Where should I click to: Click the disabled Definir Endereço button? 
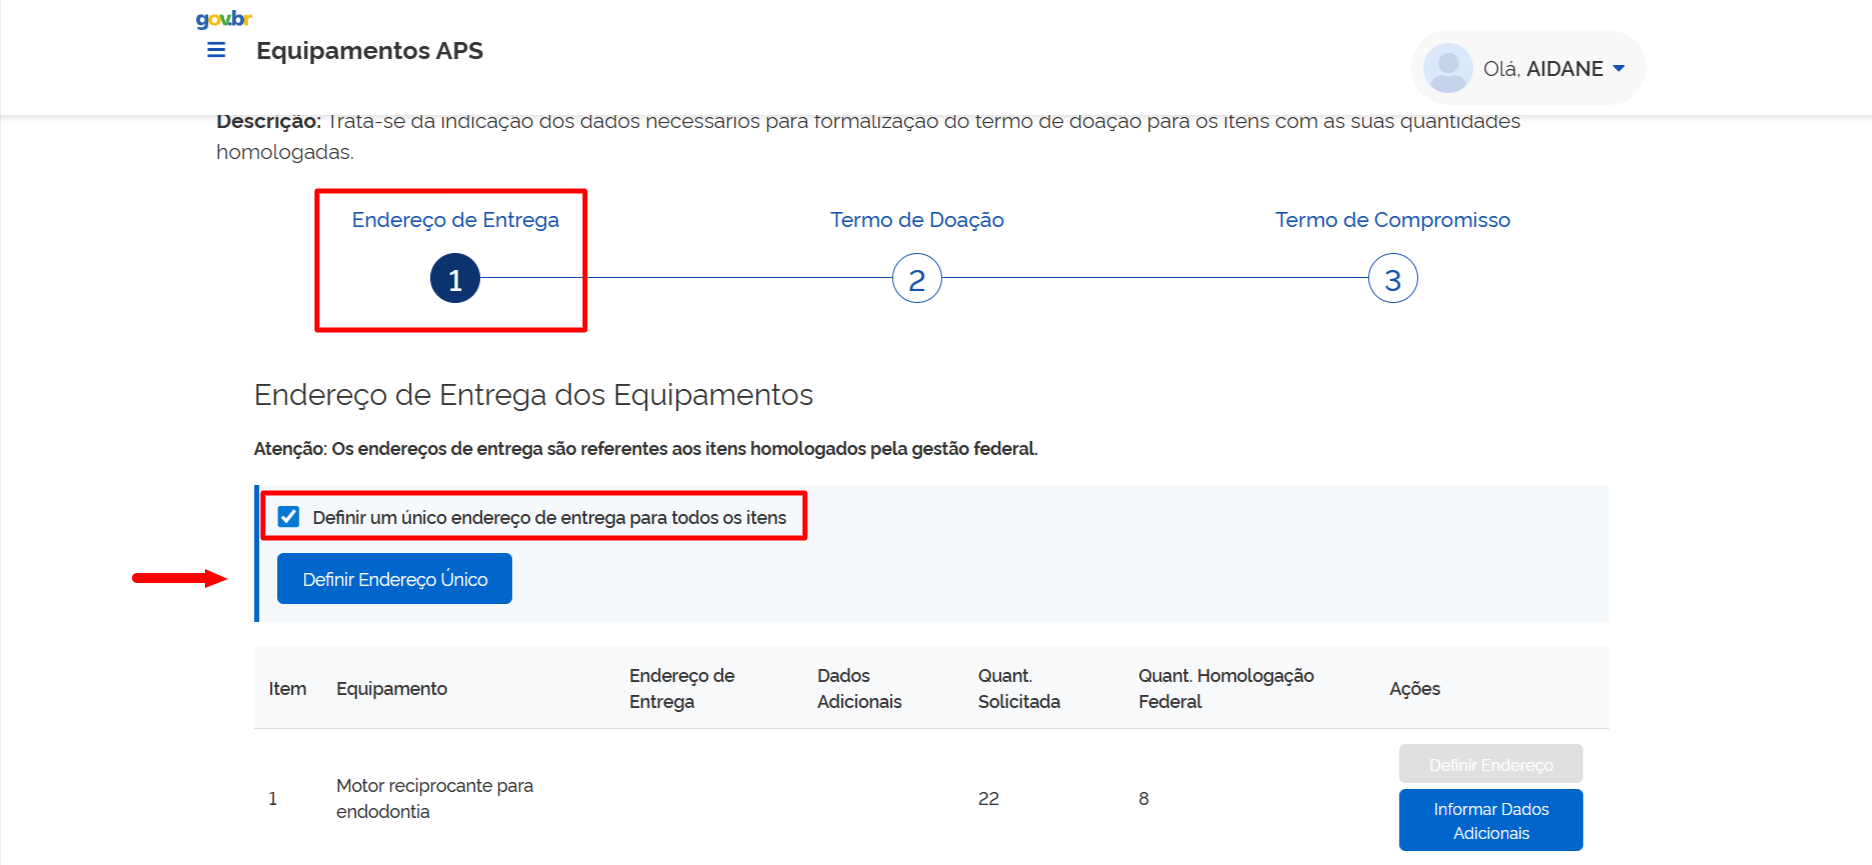pyautogui.click(x=1490, y=764)
